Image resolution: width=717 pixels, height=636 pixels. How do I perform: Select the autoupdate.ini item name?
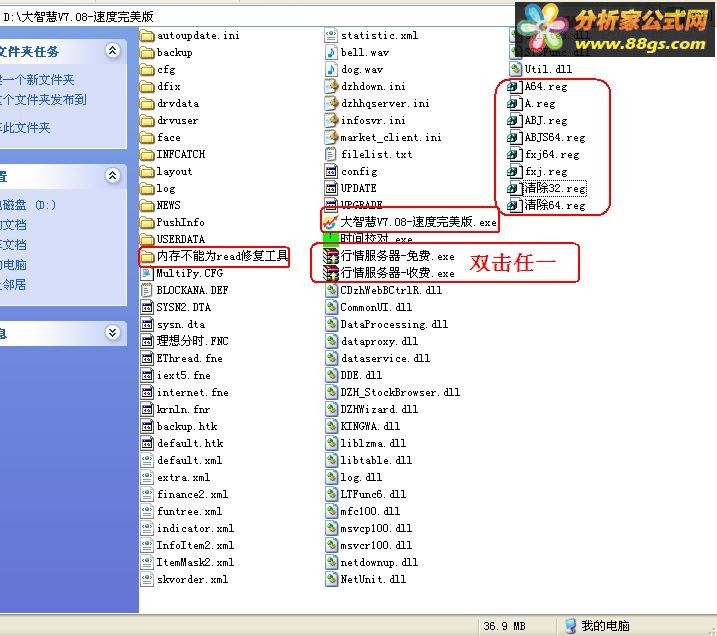tap(198, 36)
